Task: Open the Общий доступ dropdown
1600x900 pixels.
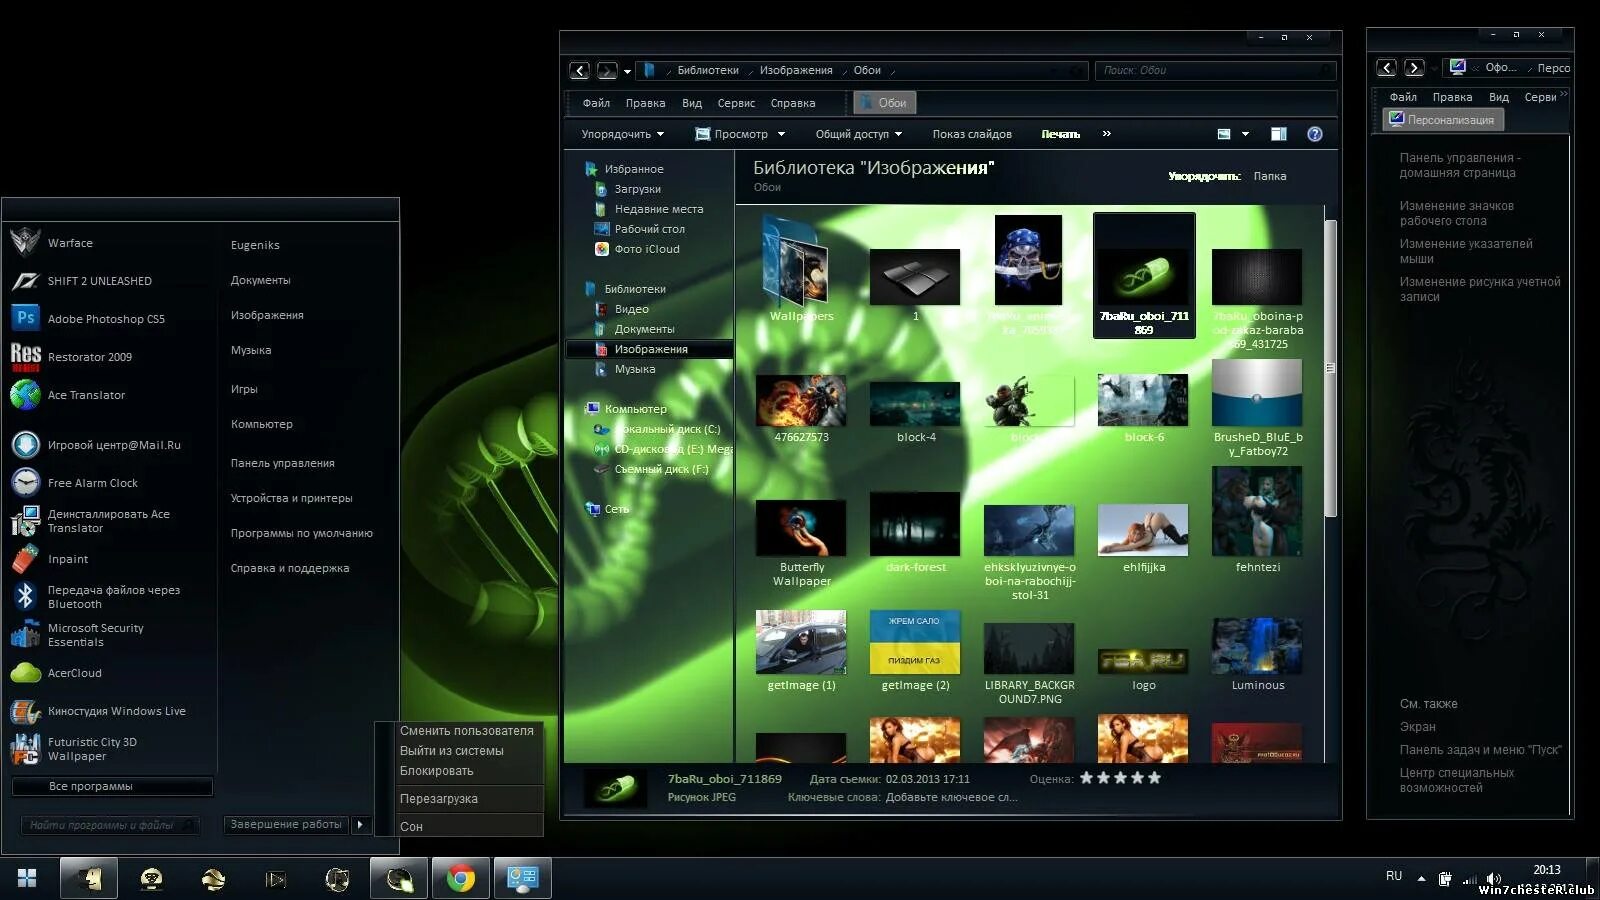Action: 858,134
